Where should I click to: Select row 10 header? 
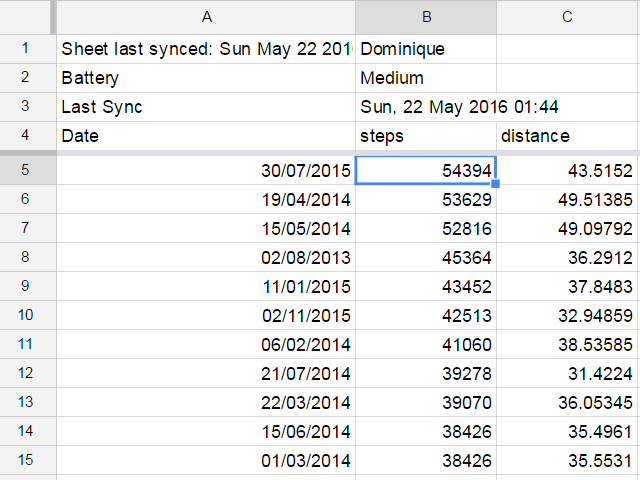click(x=27, y=316)
